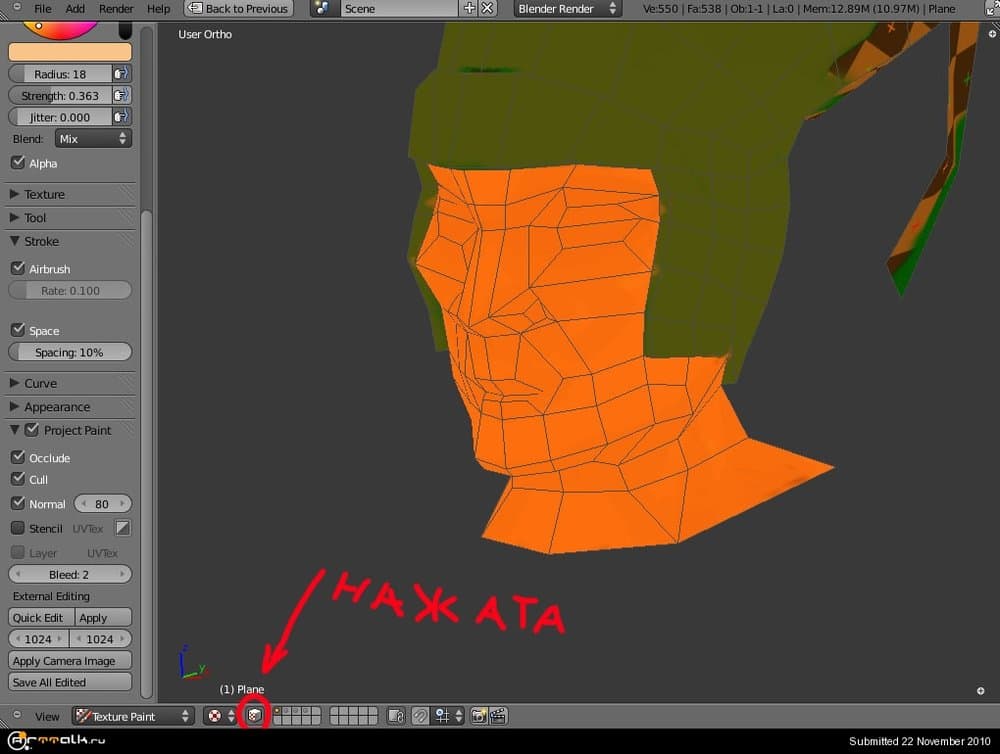This screenshot has height=754, width=1000.
Task: Click the viewport shading sphere icon
Action: pos(215,716)
